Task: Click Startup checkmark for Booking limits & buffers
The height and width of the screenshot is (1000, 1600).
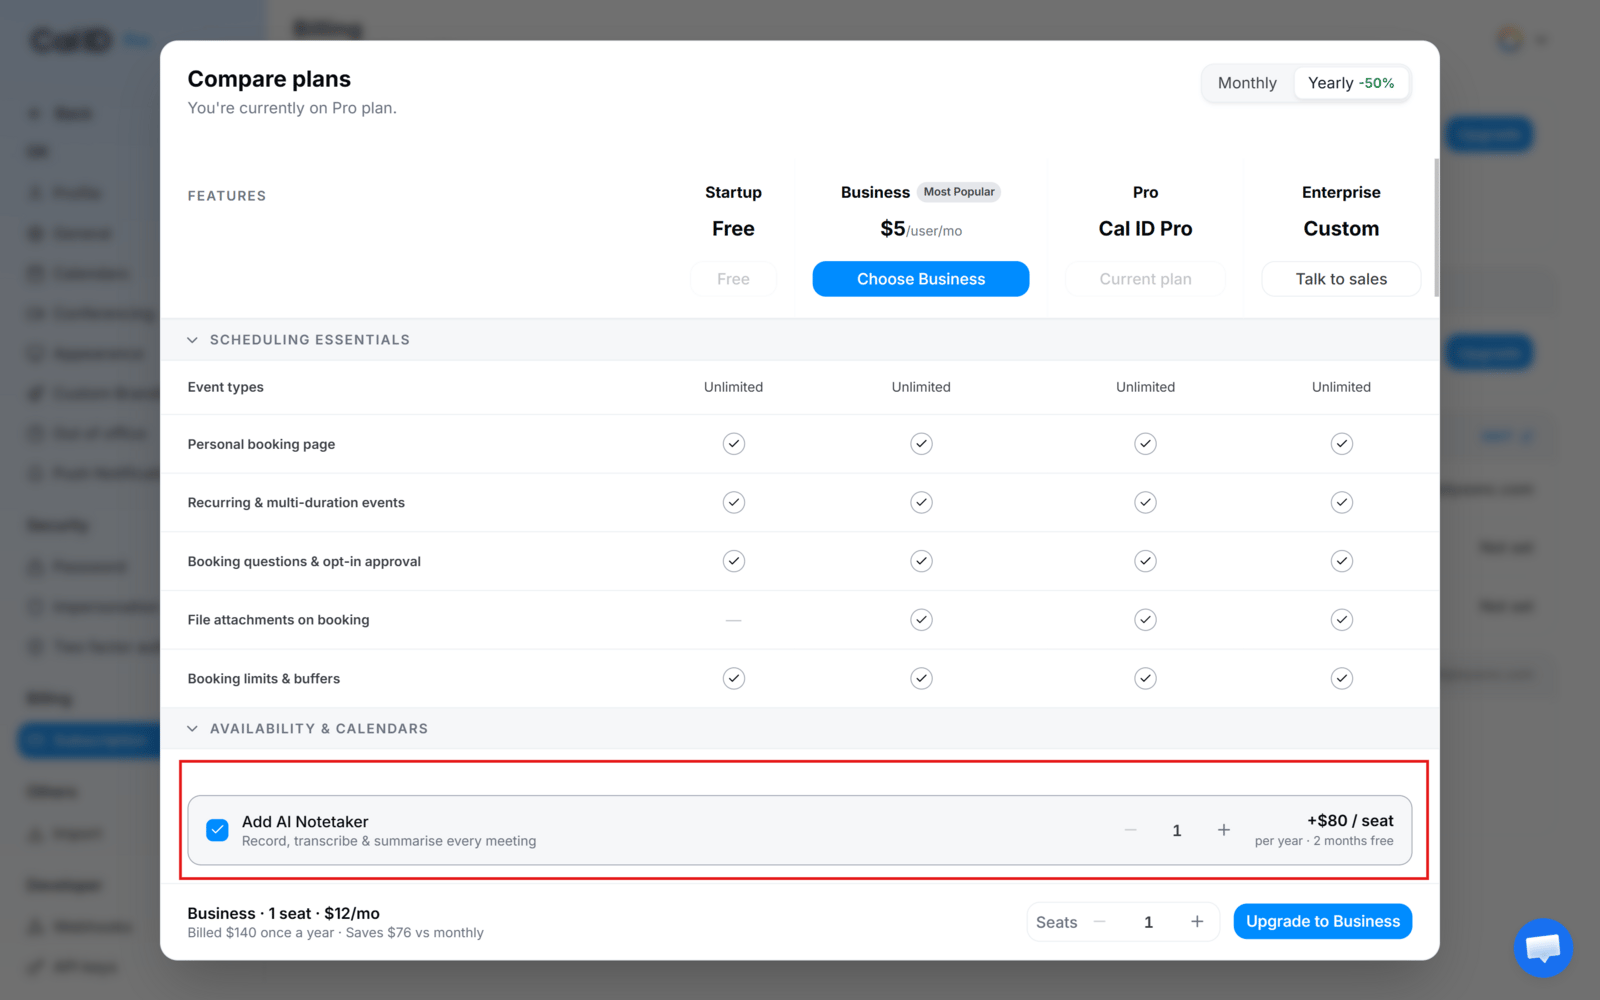Action: pyautogui.click(x=734, y=679)
